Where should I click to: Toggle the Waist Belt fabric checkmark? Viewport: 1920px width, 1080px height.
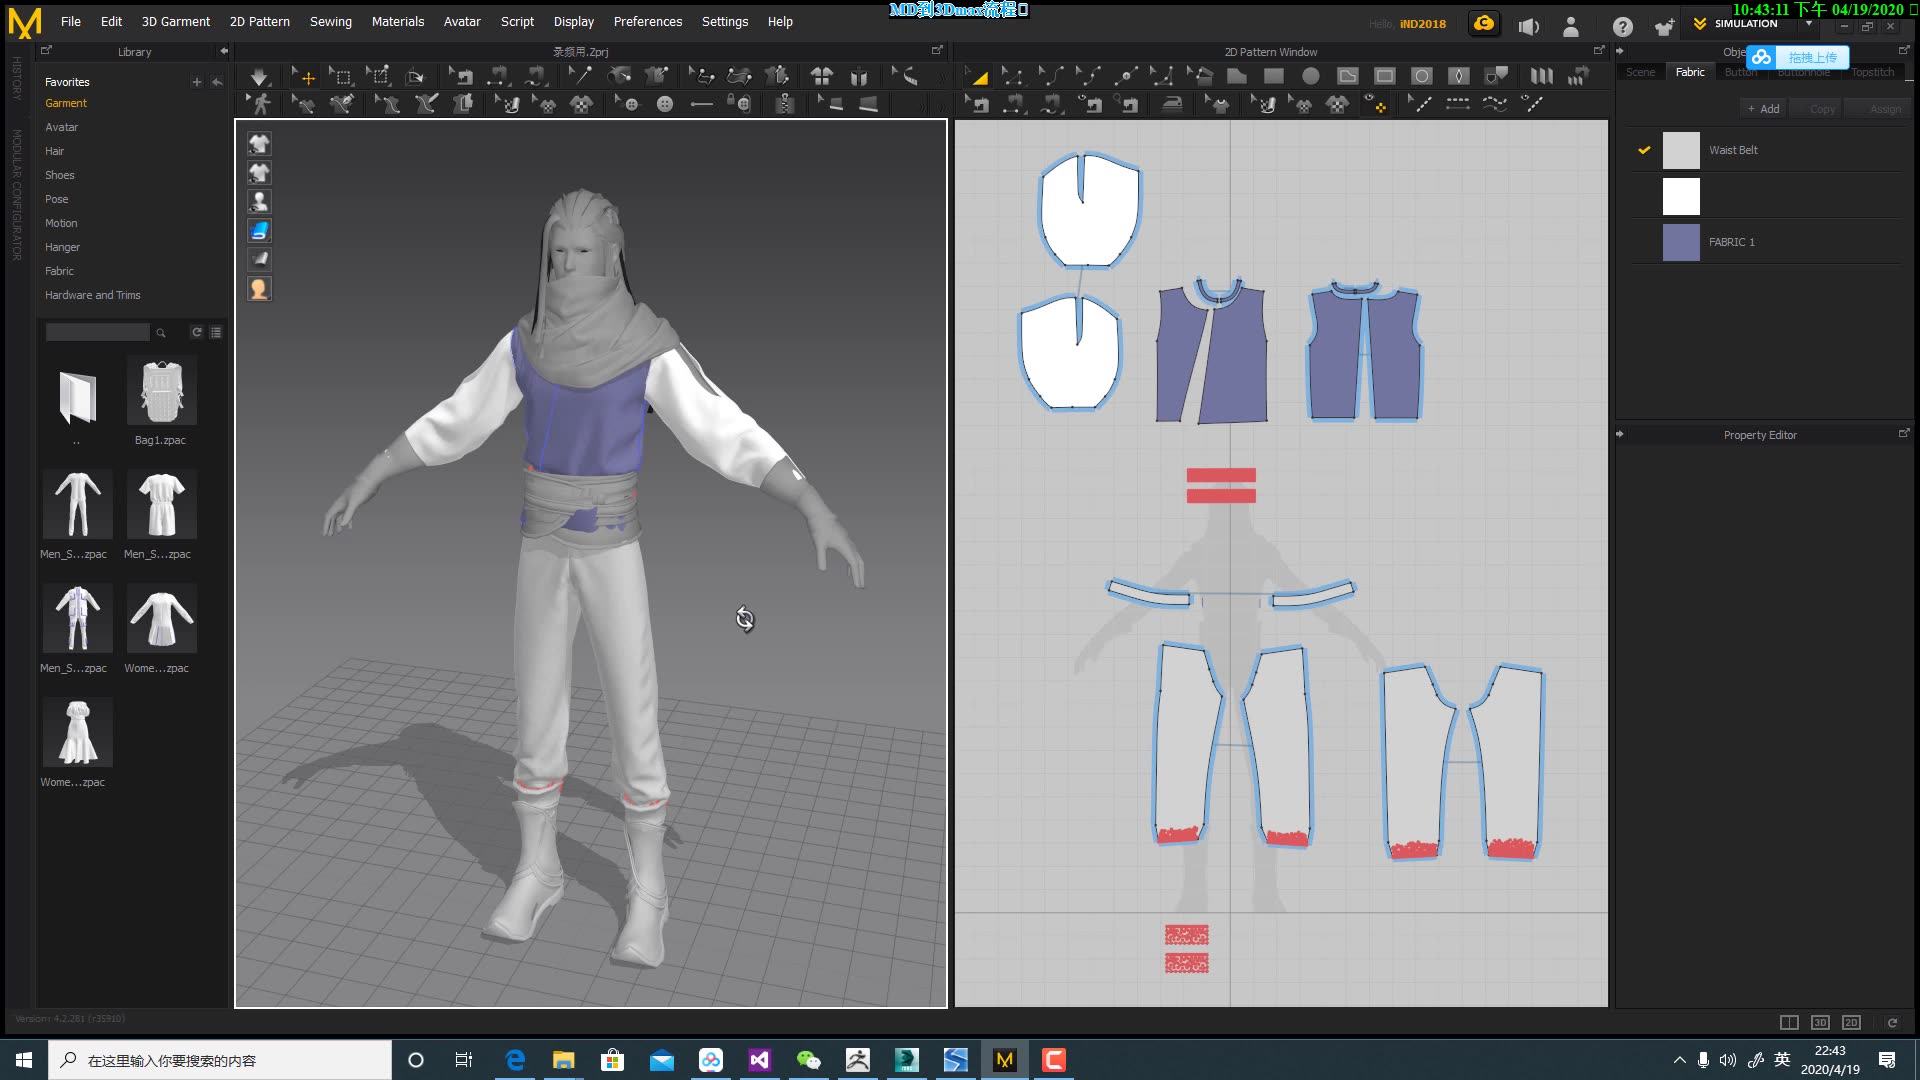1643,150
